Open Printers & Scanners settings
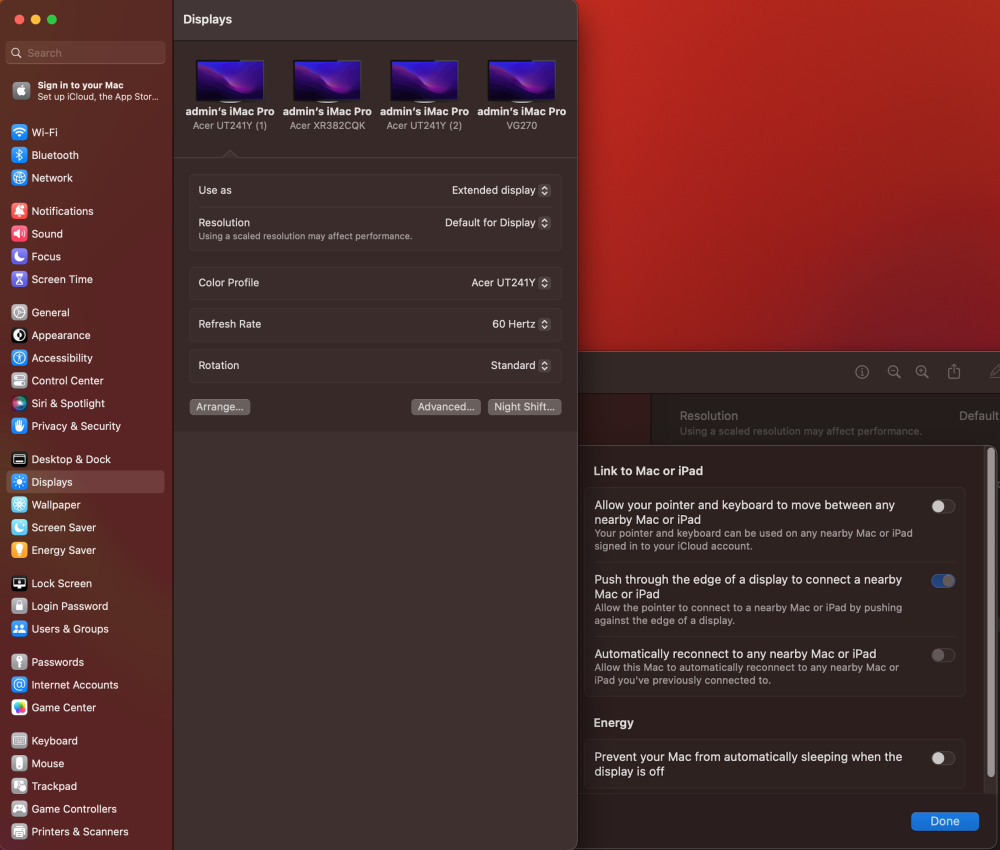This screenshot has height=850, width=1000. [85, 832]
